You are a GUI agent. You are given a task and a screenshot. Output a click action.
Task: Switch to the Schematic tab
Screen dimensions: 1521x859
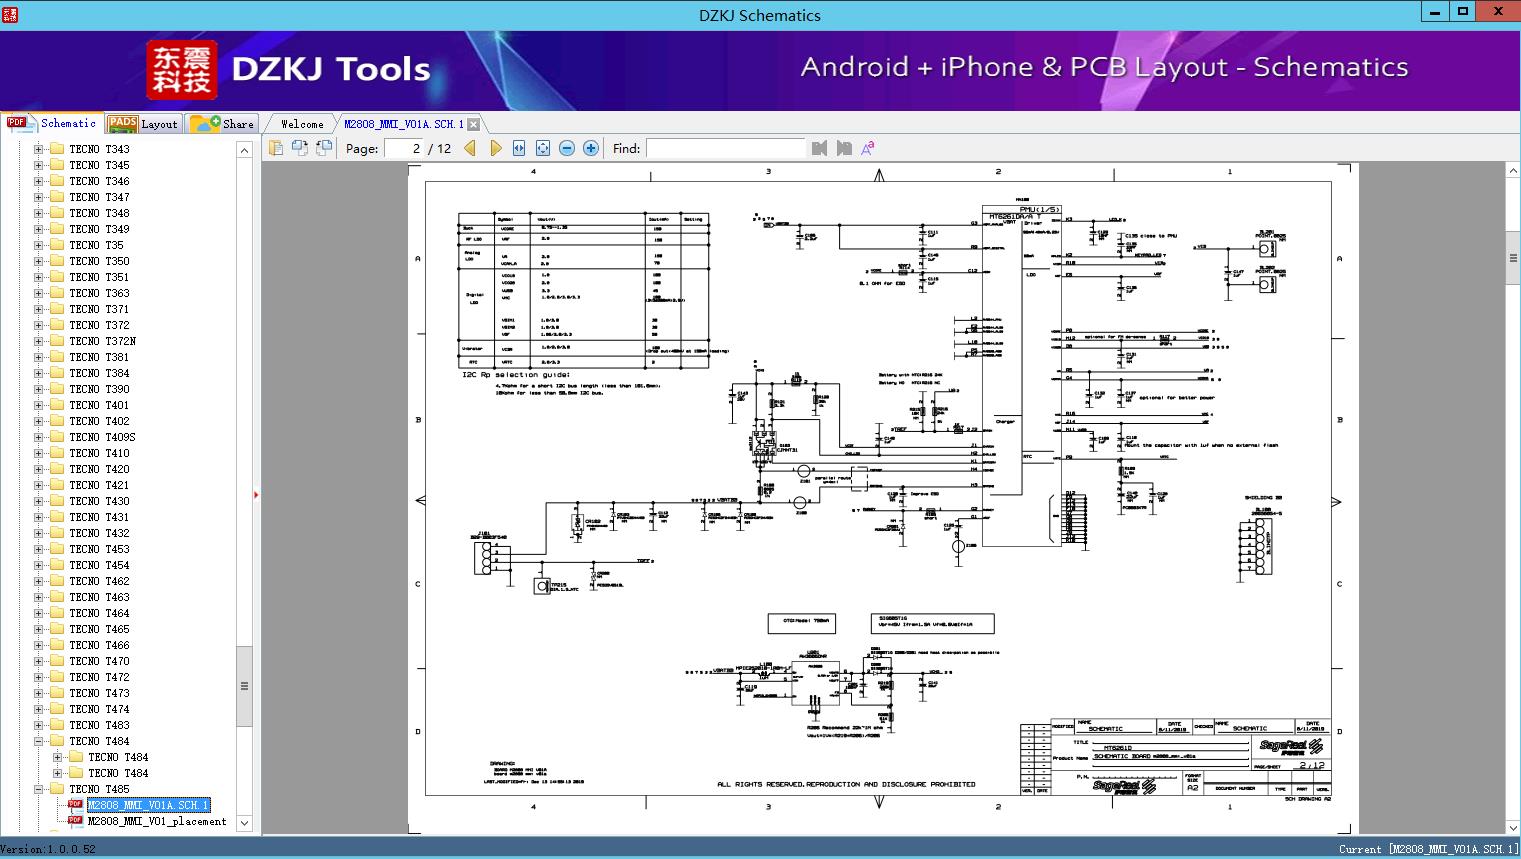[x=52, y=123]
